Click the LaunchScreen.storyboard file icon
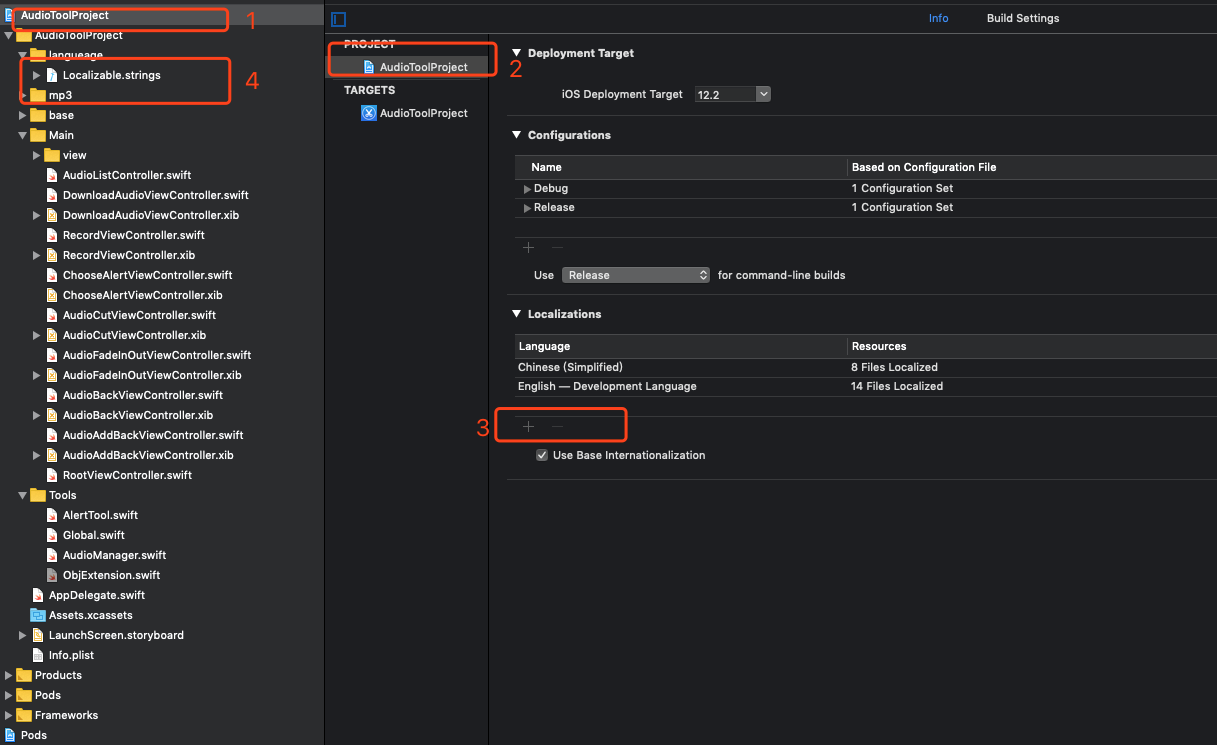This screenshot has height=745, width=1217. point(38,635)
